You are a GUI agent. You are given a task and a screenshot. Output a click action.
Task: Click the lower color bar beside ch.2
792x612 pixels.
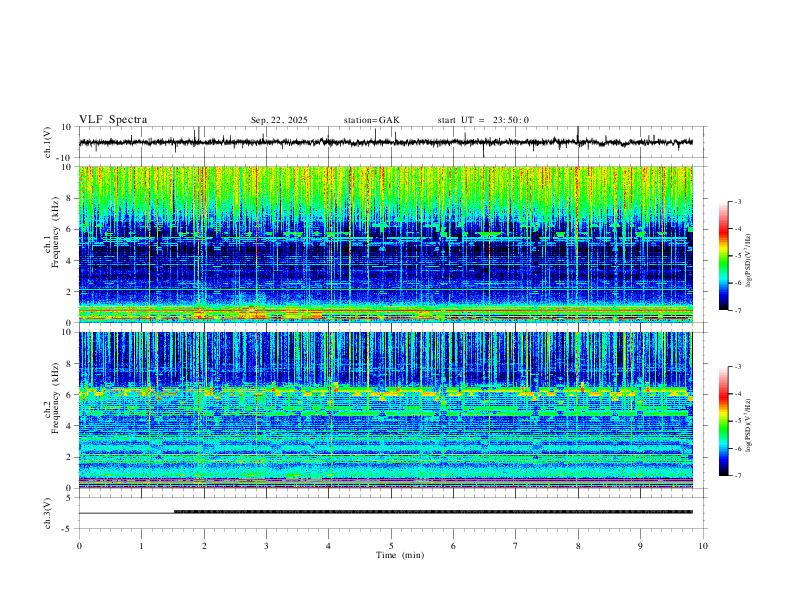tap(723, 421)
